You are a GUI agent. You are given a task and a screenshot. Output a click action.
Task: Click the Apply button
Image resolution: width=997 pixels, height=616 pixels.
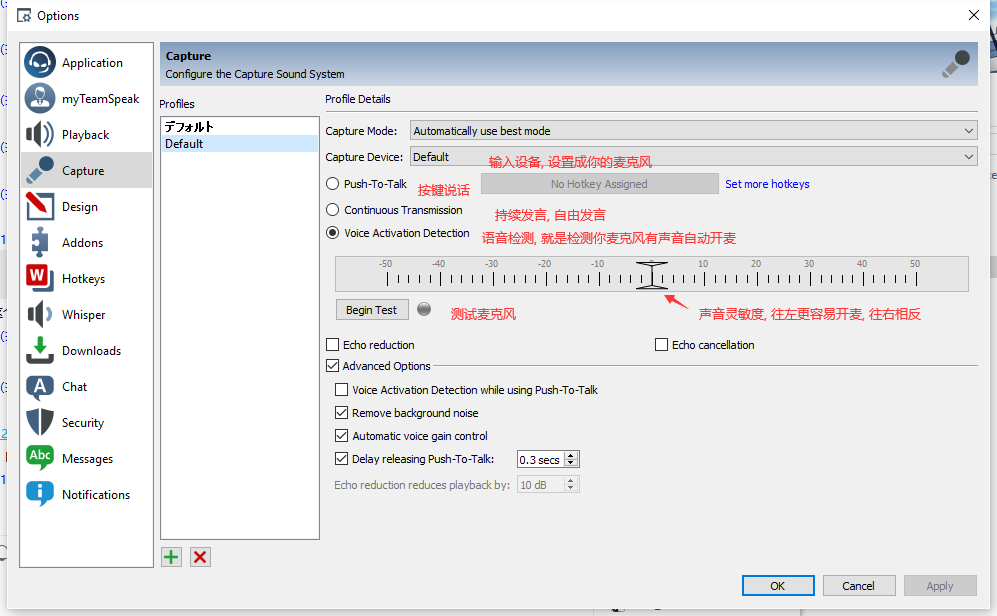[x=940, y=585]
